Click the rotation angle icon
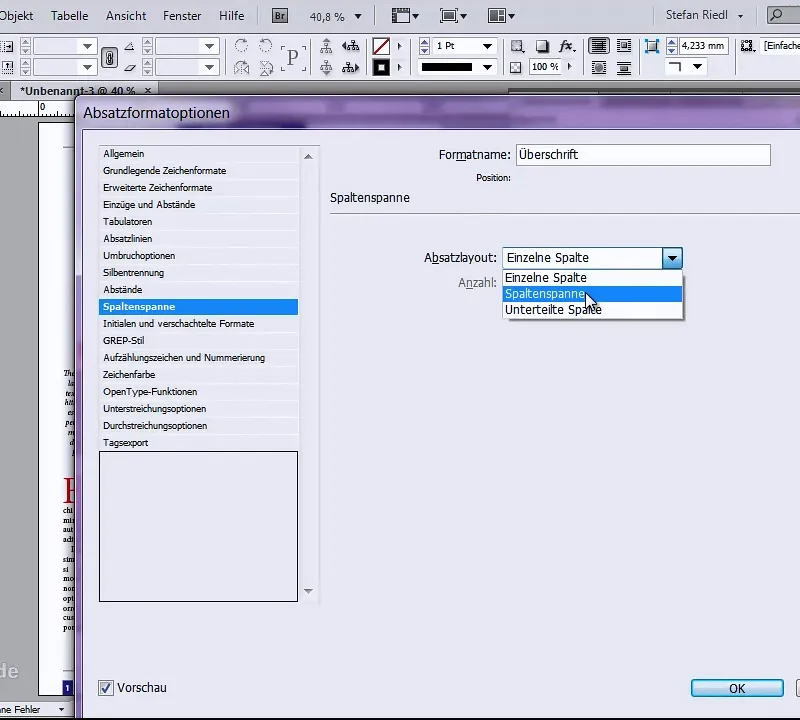 (x=130, y=46)
